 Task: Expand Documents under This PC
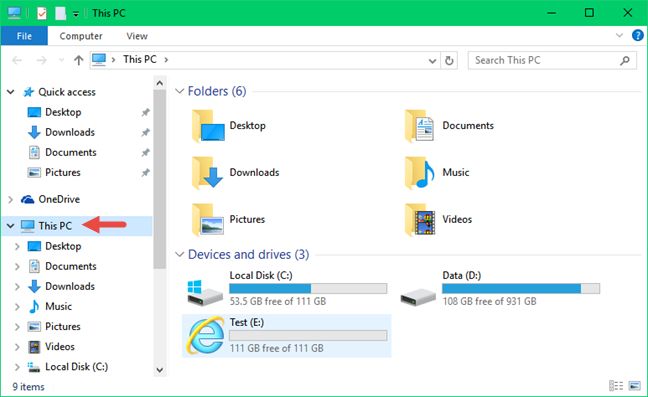point(17,266)
